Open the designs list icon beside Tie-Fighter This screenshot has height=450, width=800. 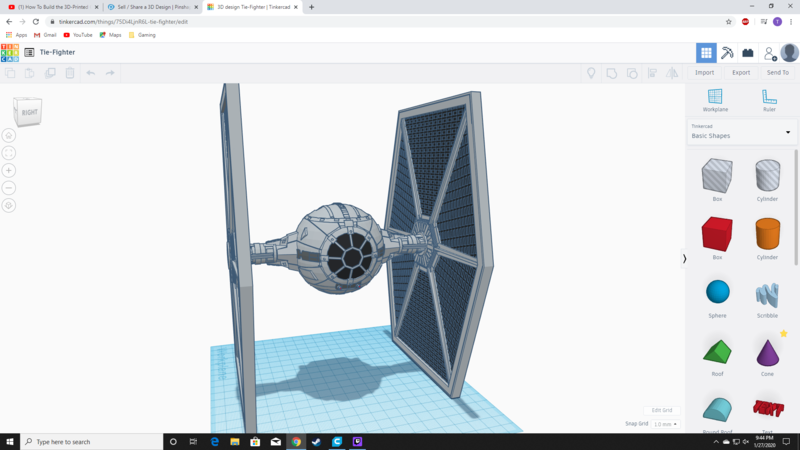pos(29,52)
